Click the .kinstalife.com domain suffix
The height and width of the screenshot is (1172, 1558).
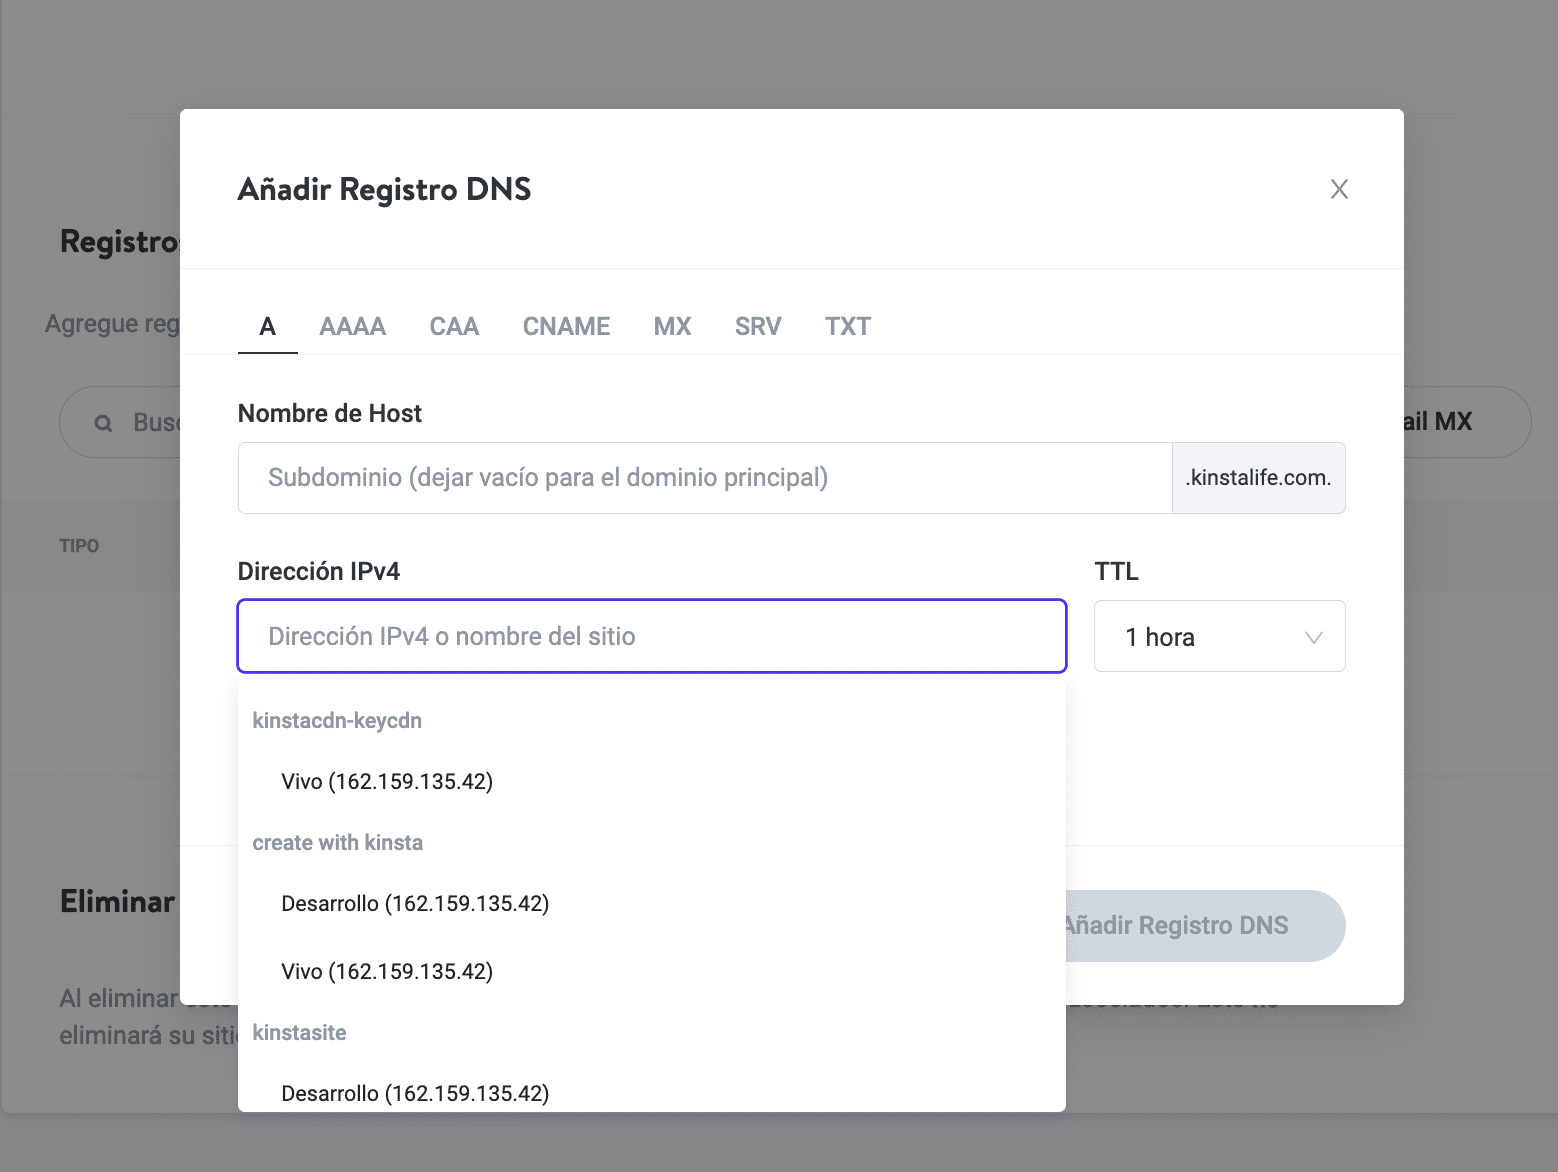pos(1258,478)
